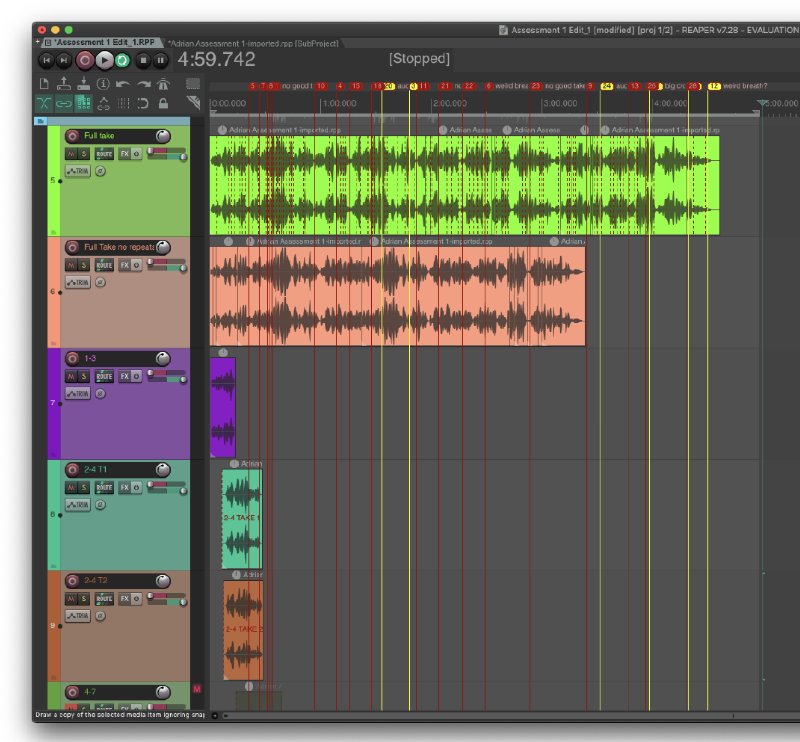Click the master track icon in the blue row
This screenshot has width=800, height=742.
click(41, 121)
